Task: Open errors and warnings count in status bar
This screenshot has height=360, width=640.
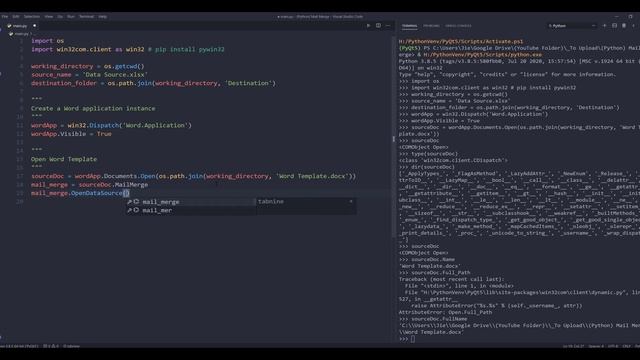Action: click(51, 346)
